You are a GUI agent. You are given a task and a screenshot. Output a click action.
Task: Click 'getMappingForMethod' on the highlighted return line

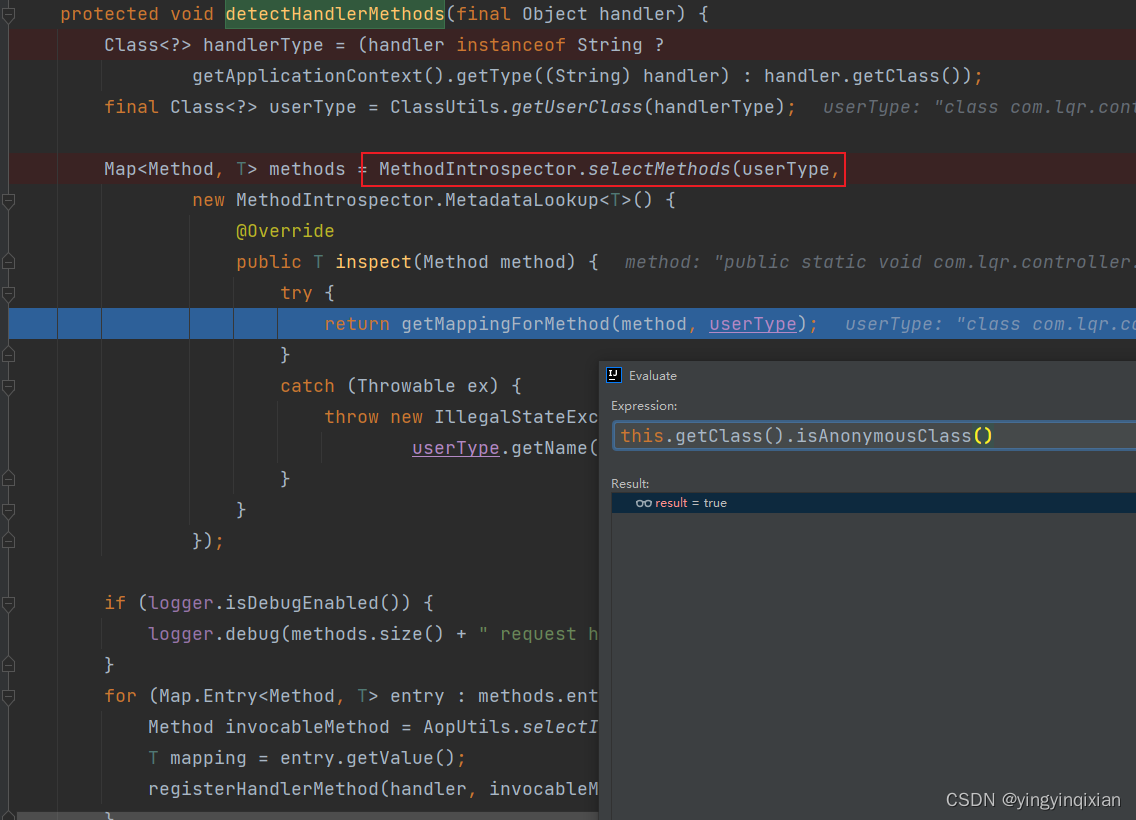coord(506,324)
